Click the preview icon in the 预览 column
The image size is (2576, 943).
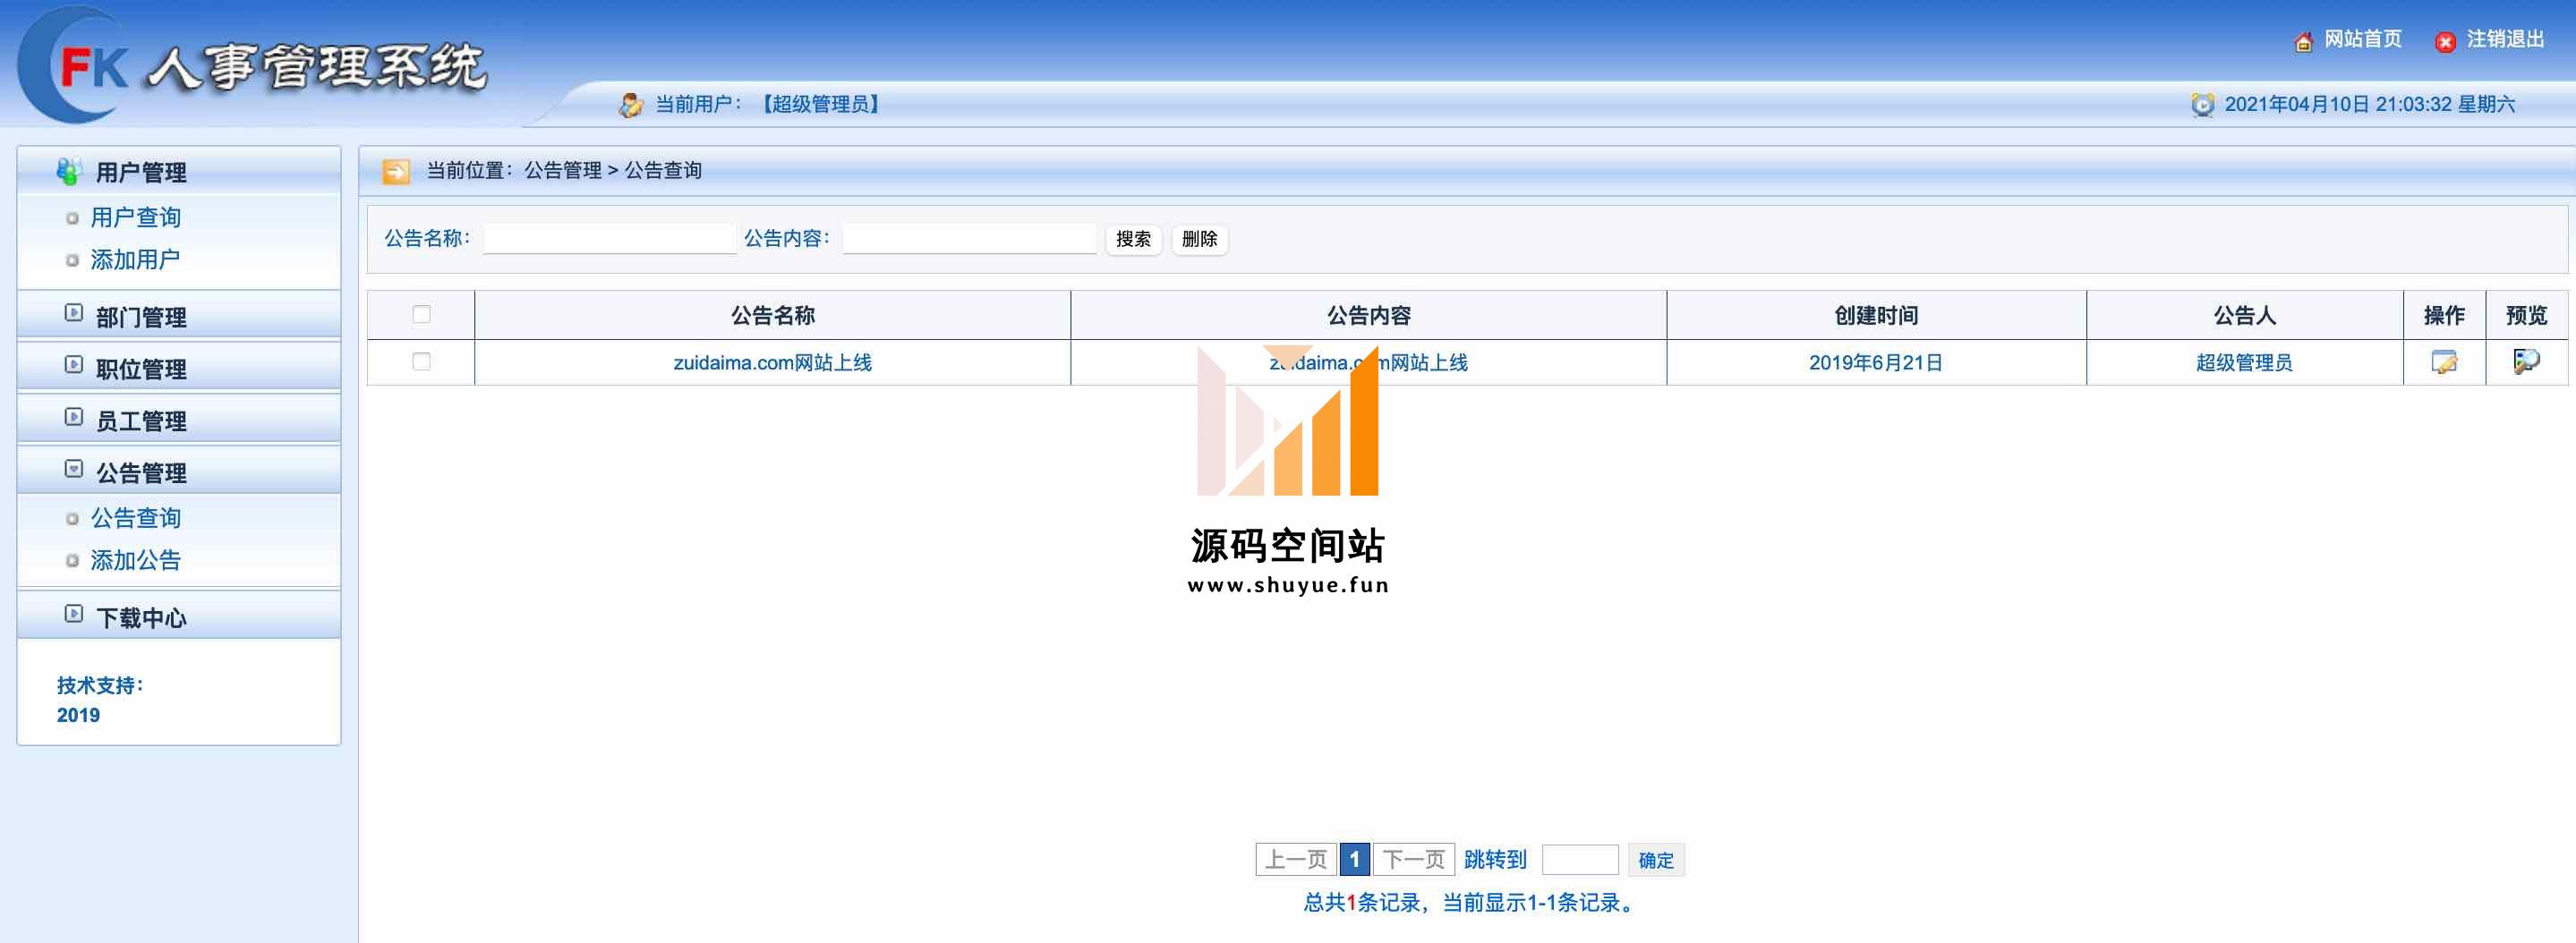tap(2525, 361)
